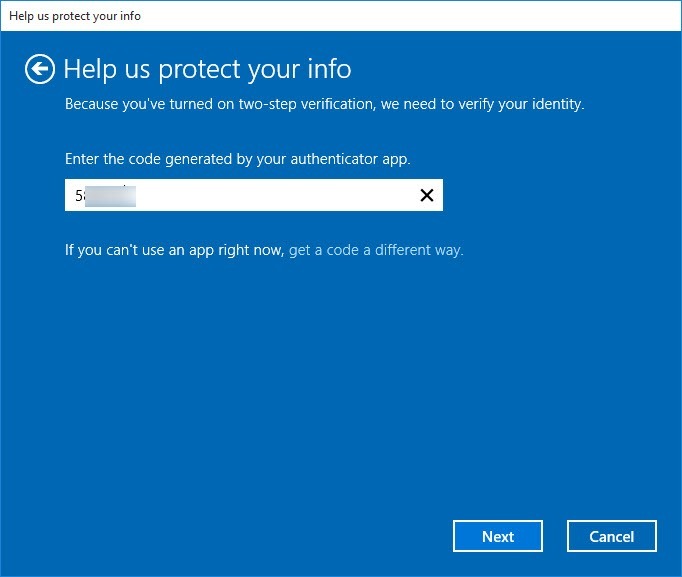Go back using the circled arrow icon
682x577 pixels.
(40, 69)
